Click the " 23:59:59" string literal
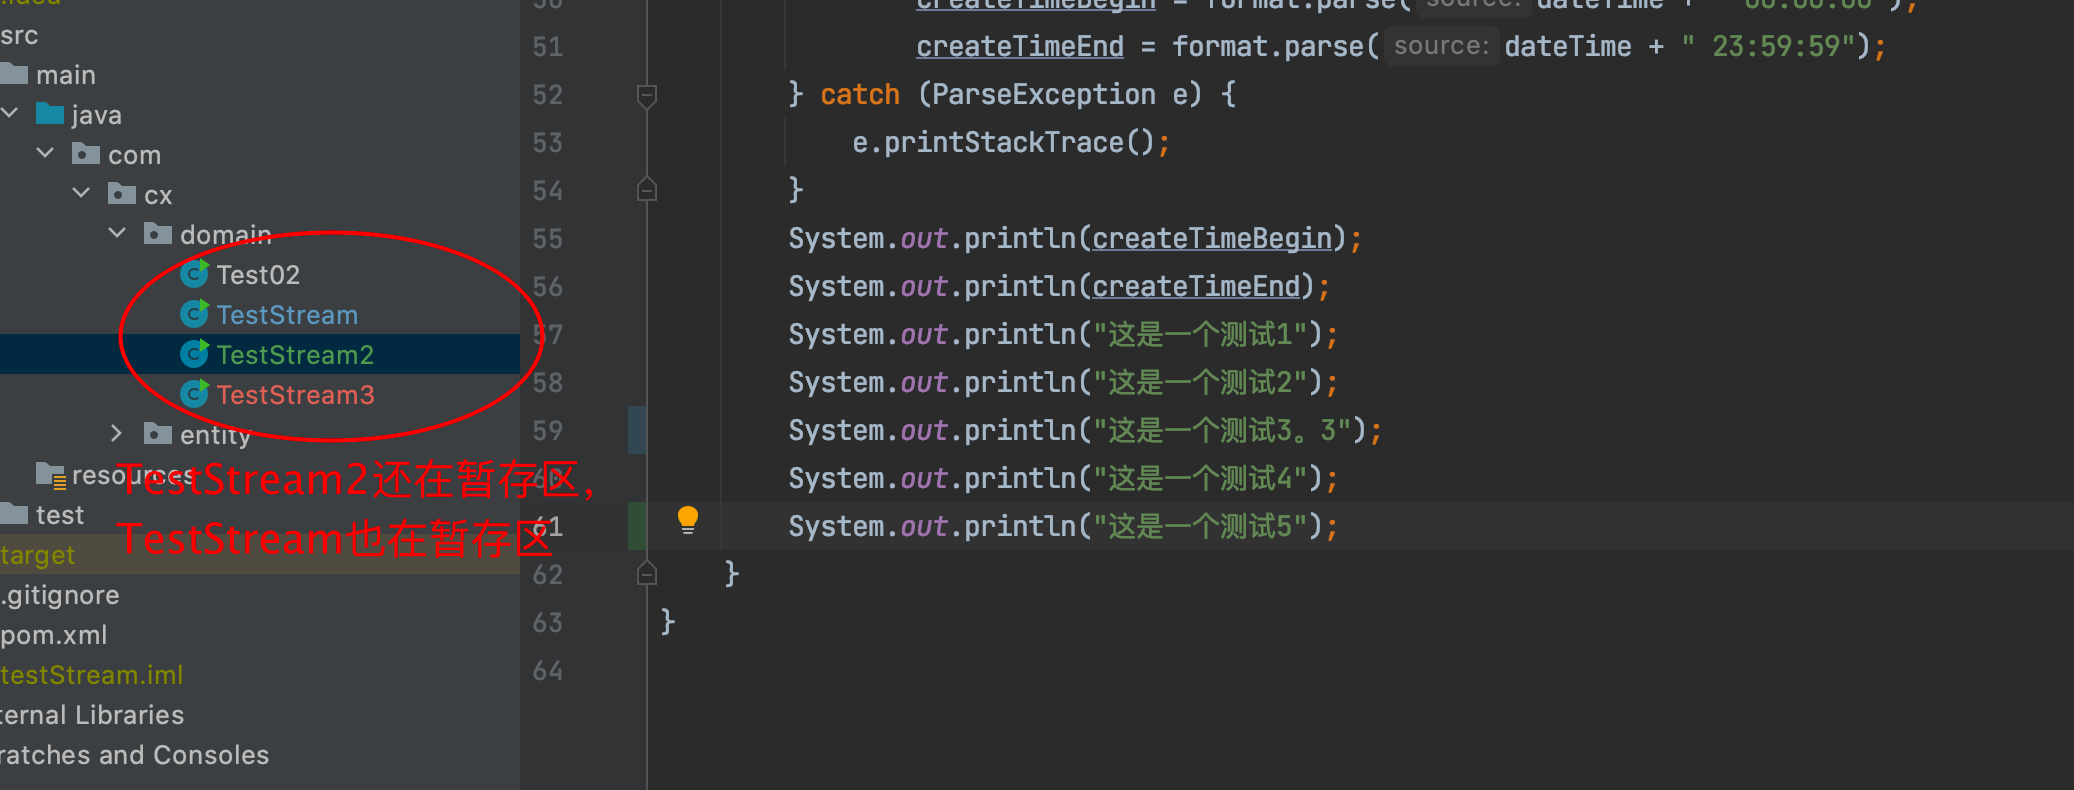 pyautogui.click(x=1768, y=47)
